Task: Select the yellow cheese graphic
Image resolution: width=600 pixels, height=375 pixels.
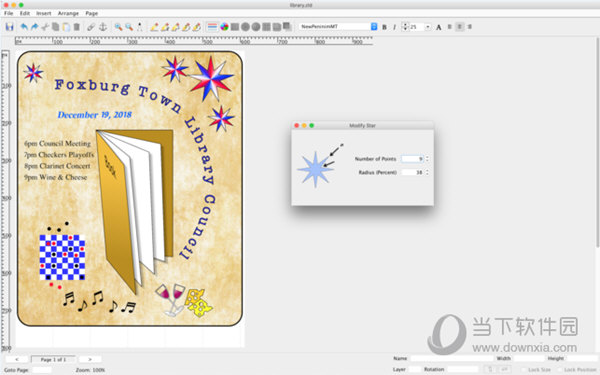Action: (x=198, y=303)
